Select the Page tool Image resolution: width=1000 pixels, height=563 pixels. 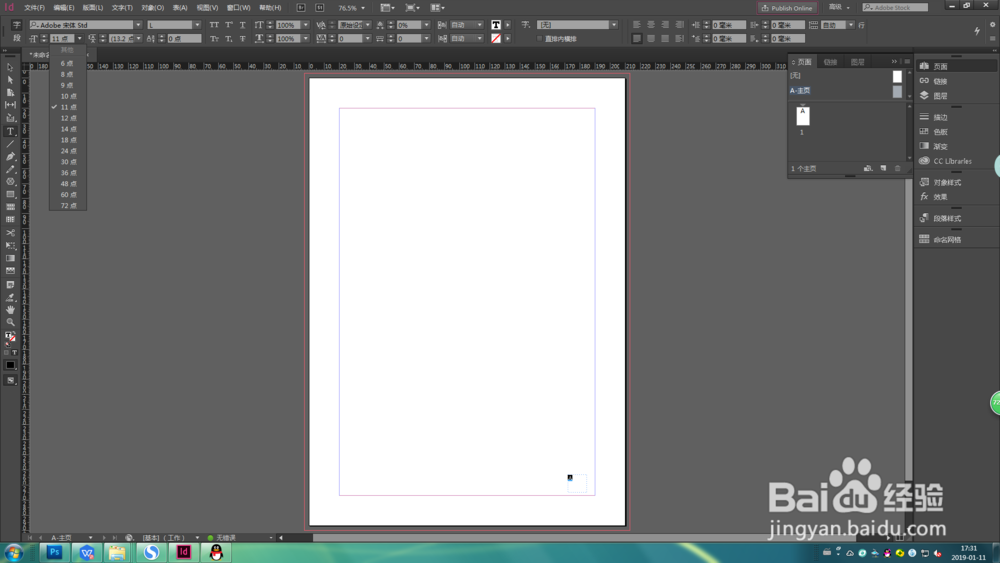10,92
